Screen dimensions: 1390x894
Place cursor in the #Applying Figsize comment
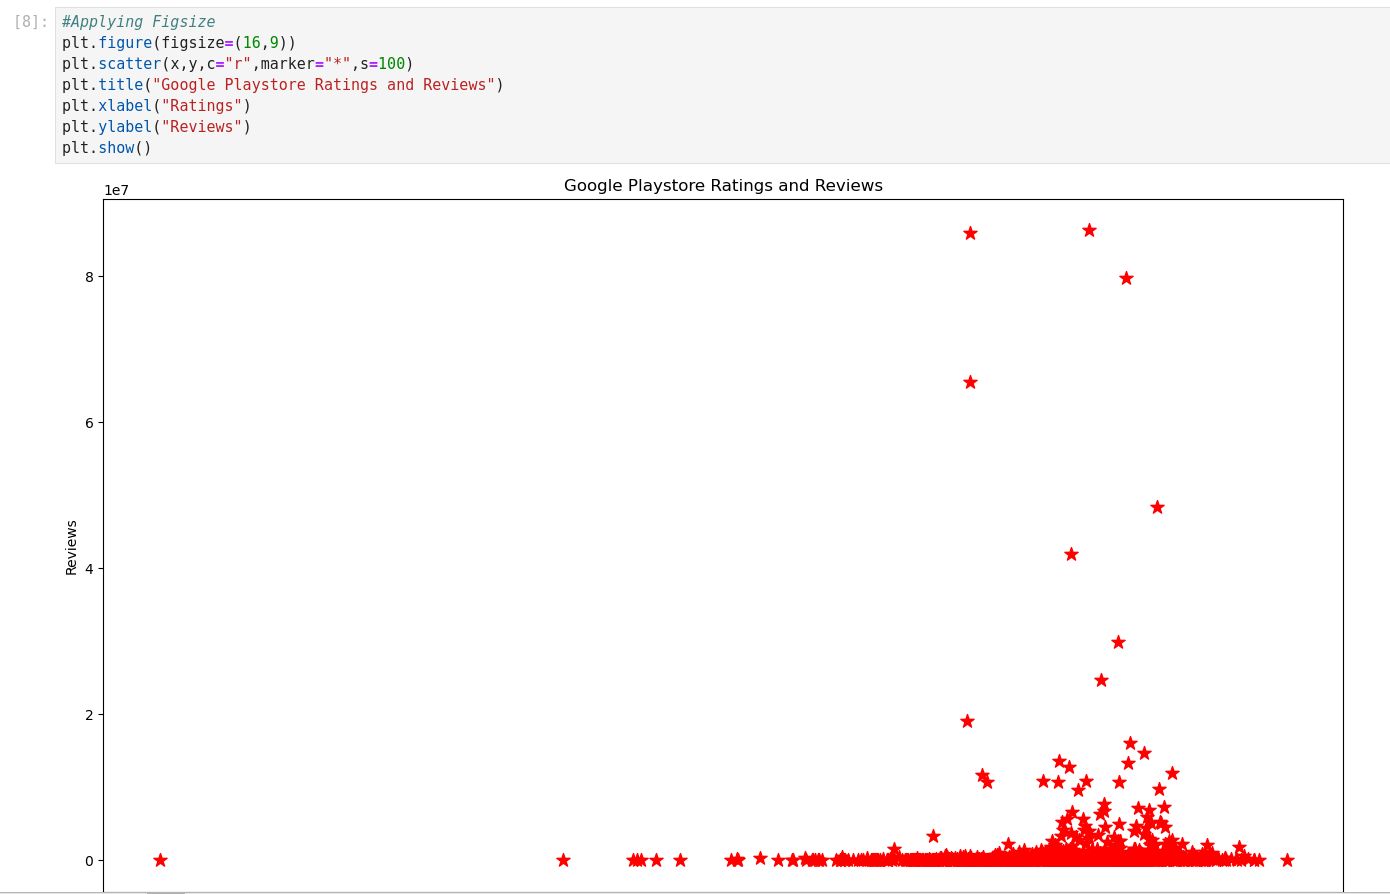[x=138, y=22]
